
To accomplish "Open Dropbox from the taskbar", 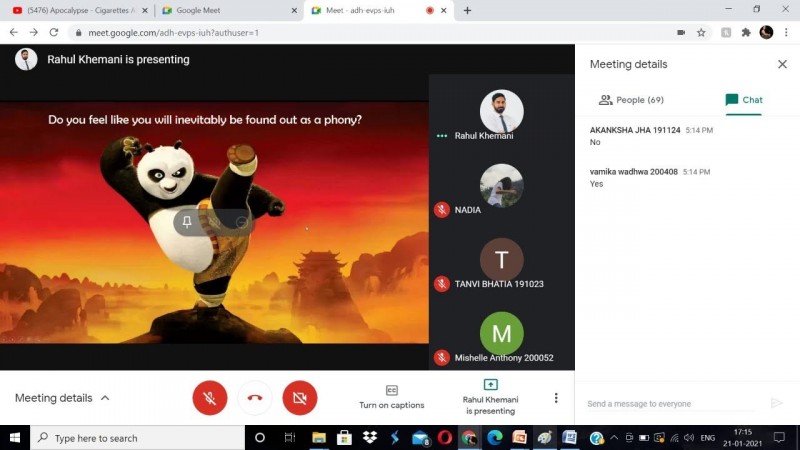I will pyautogui.click(x=370, y=438).
